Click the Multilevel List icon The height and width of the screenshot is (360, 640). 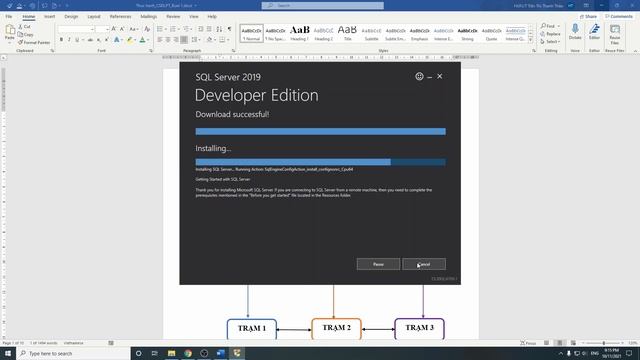click(x=187, y=29)
